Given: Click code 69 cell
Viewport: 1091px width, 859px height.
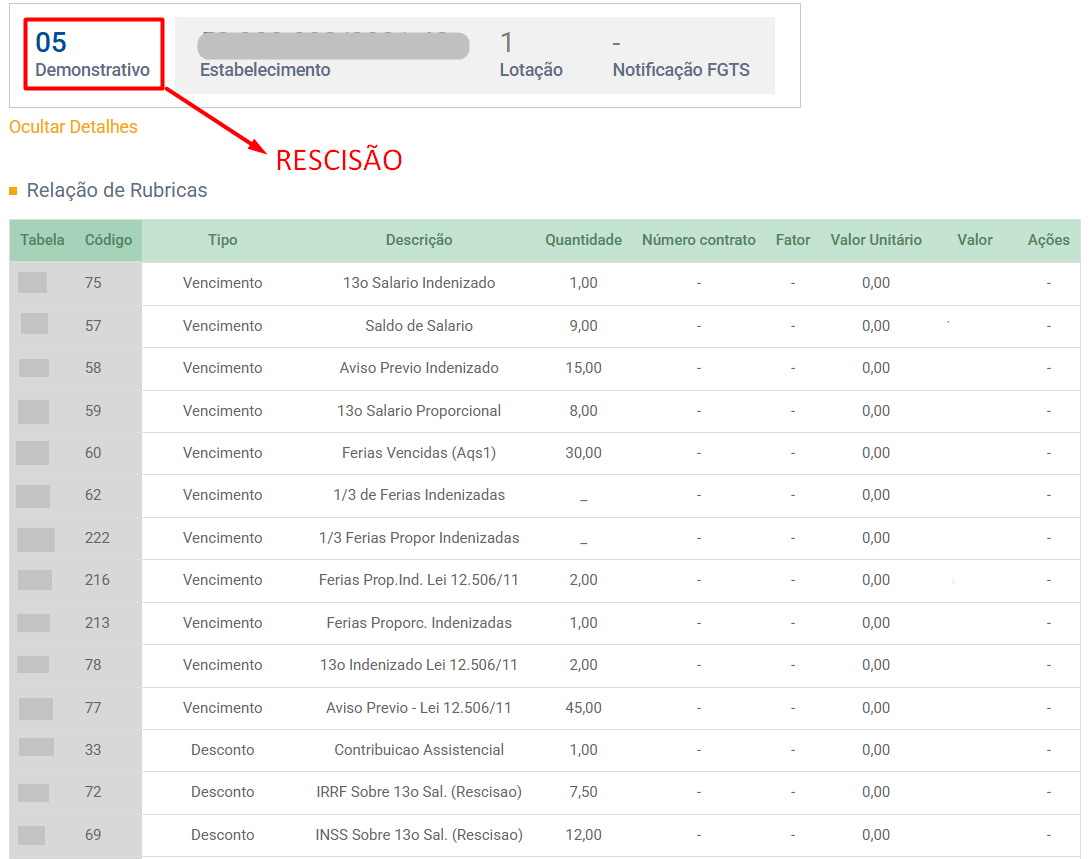Looking at the screenshot, I should [x=93, y=835].
